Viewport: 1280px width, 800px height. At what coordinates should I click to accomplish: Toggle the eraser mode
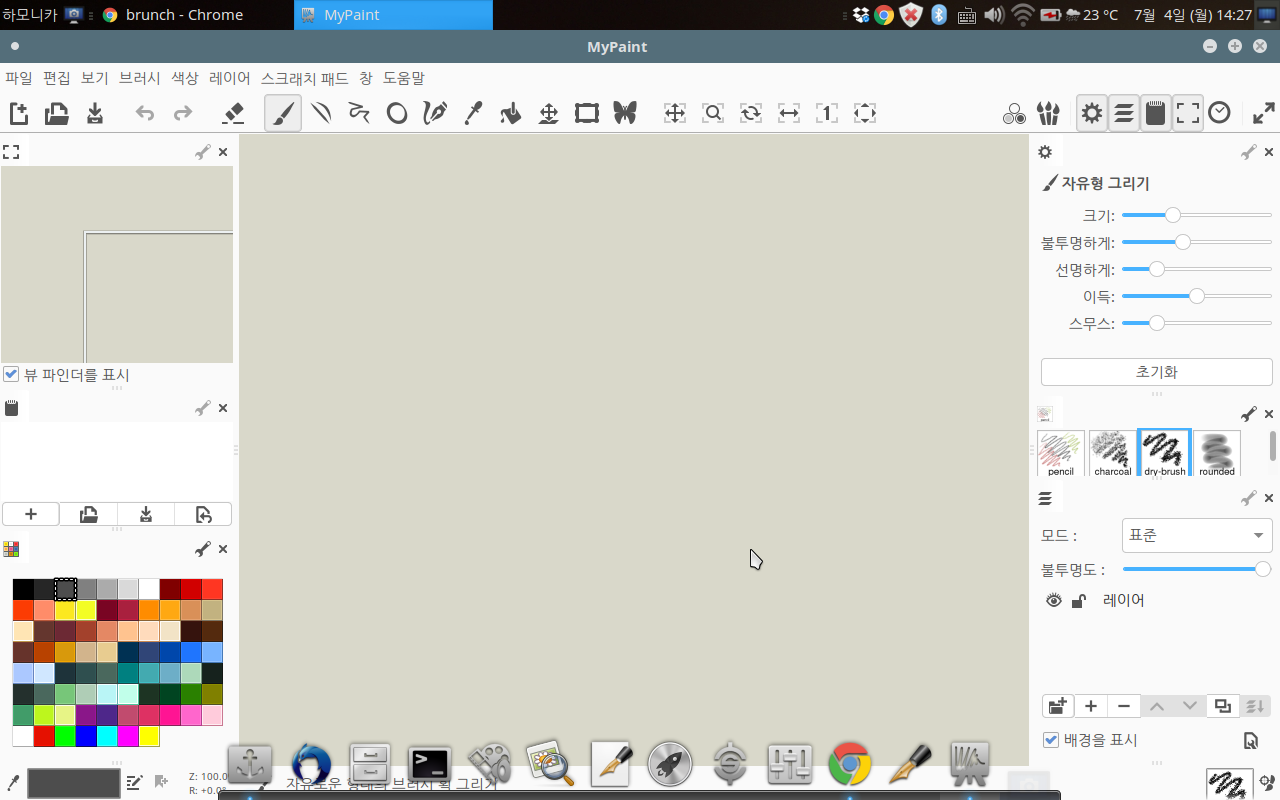[233, 113]
